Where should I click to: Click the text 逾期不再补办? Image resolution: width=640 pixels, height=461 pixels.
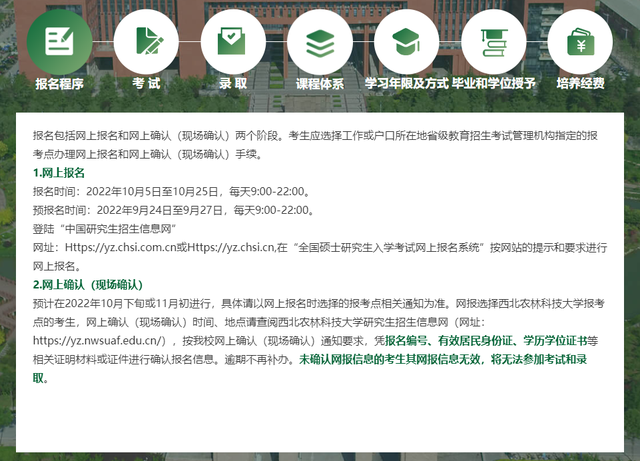click(x=256, y=359)
